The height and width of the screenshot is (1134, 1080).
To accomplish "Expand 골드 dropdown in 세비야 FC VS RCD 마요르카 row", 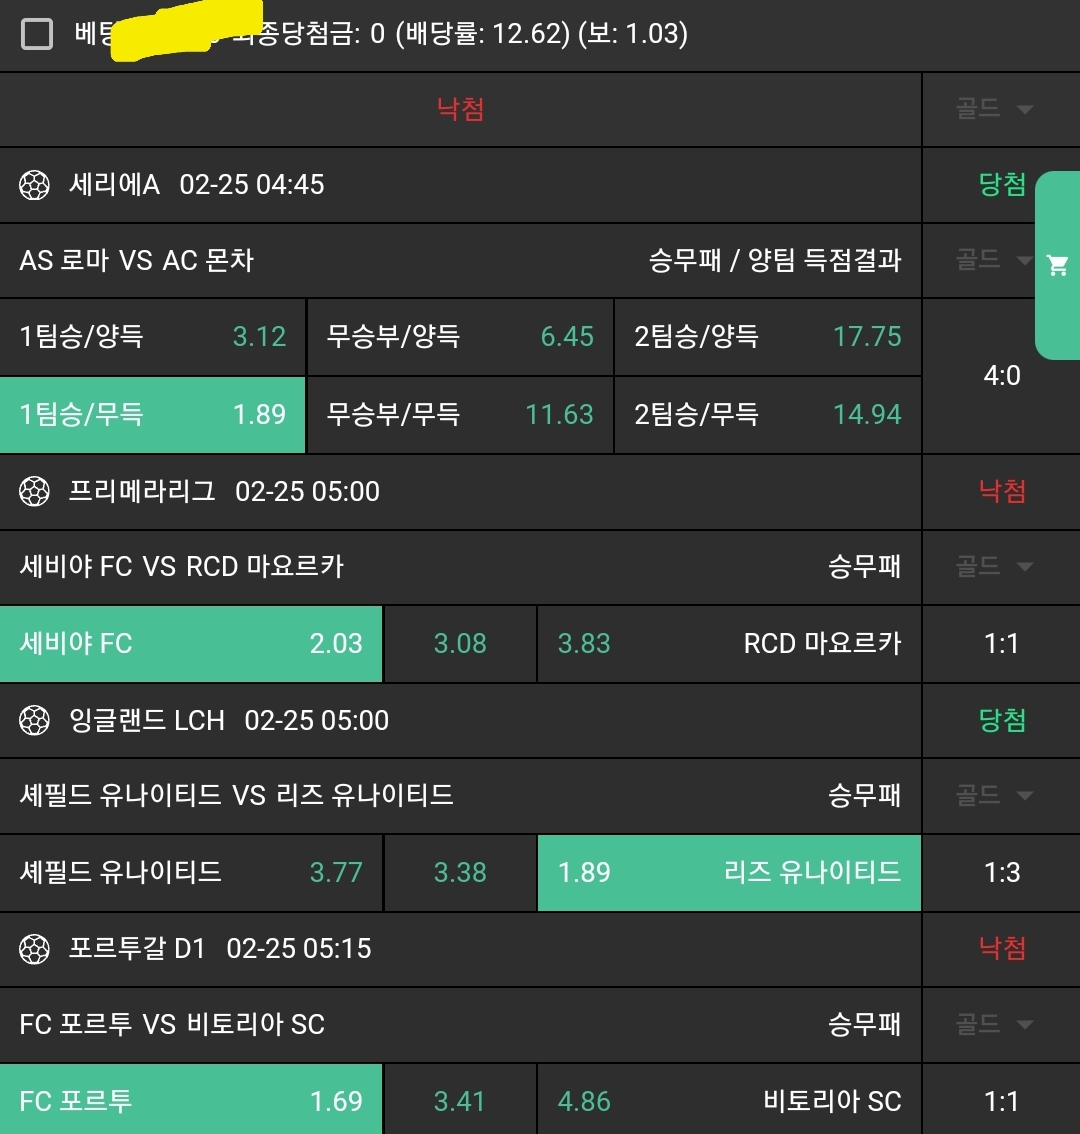I will pos(994,567).
